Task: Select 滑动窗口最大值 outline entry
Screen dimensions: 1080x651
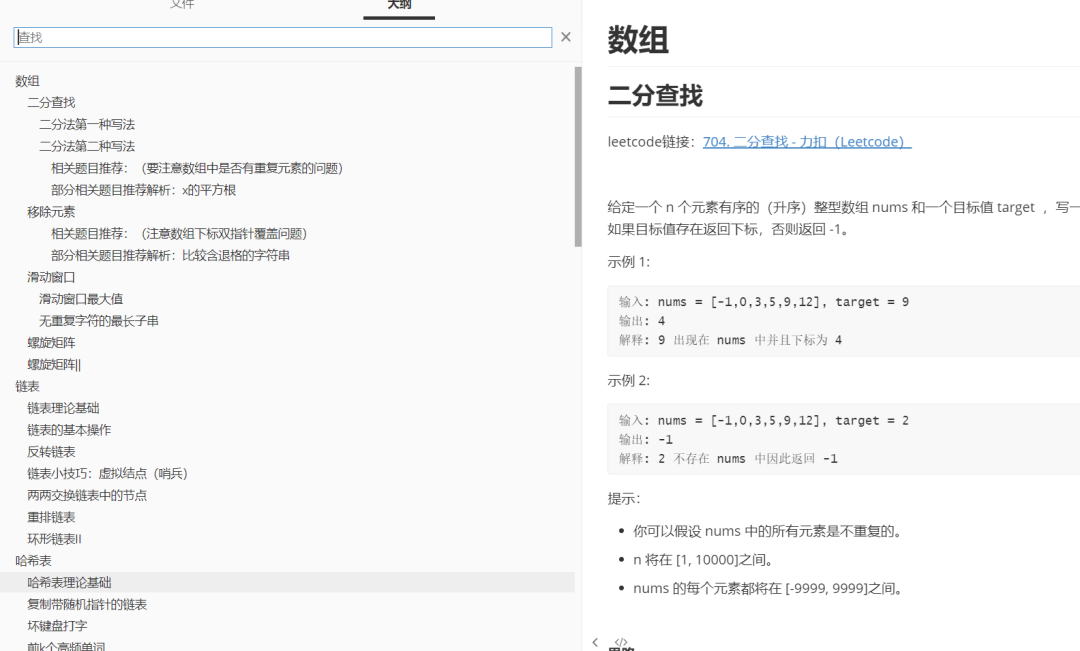Action: point(81,299)
